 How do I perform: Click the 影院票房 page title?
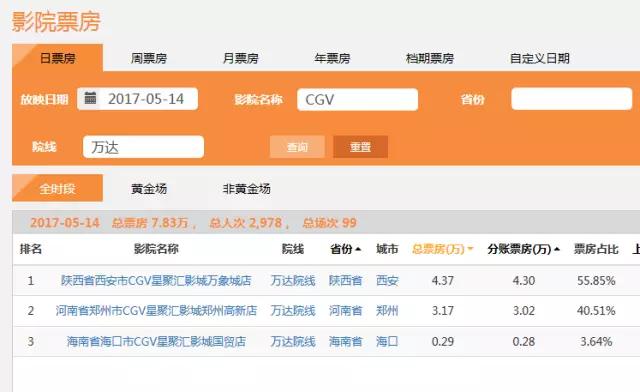pyautogui.click(x=56, y=22)
